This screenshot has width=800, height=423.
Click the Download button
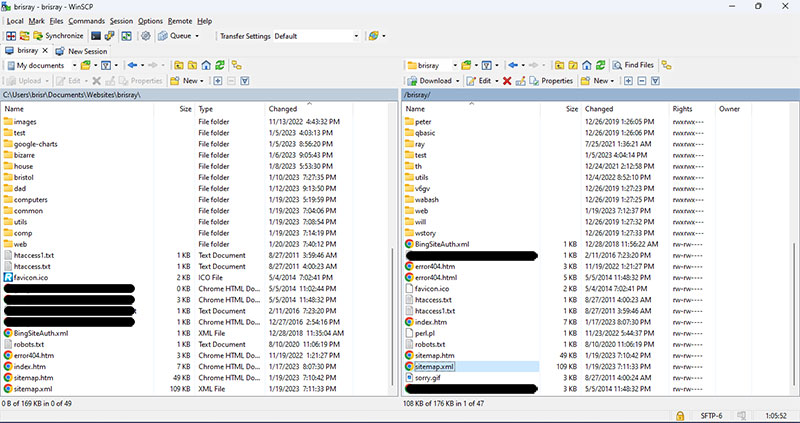click(x=430, y=81)
